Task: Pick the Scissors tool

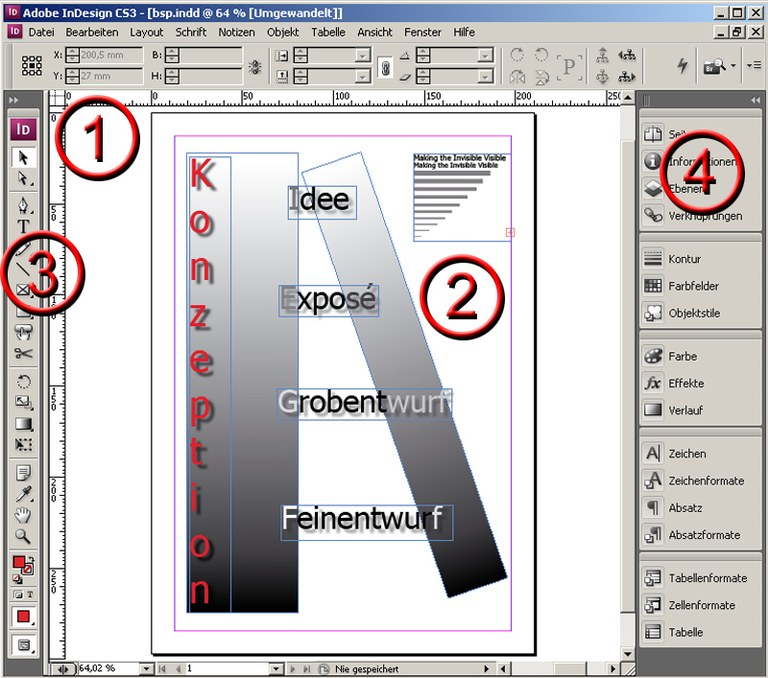Action: 23,353
